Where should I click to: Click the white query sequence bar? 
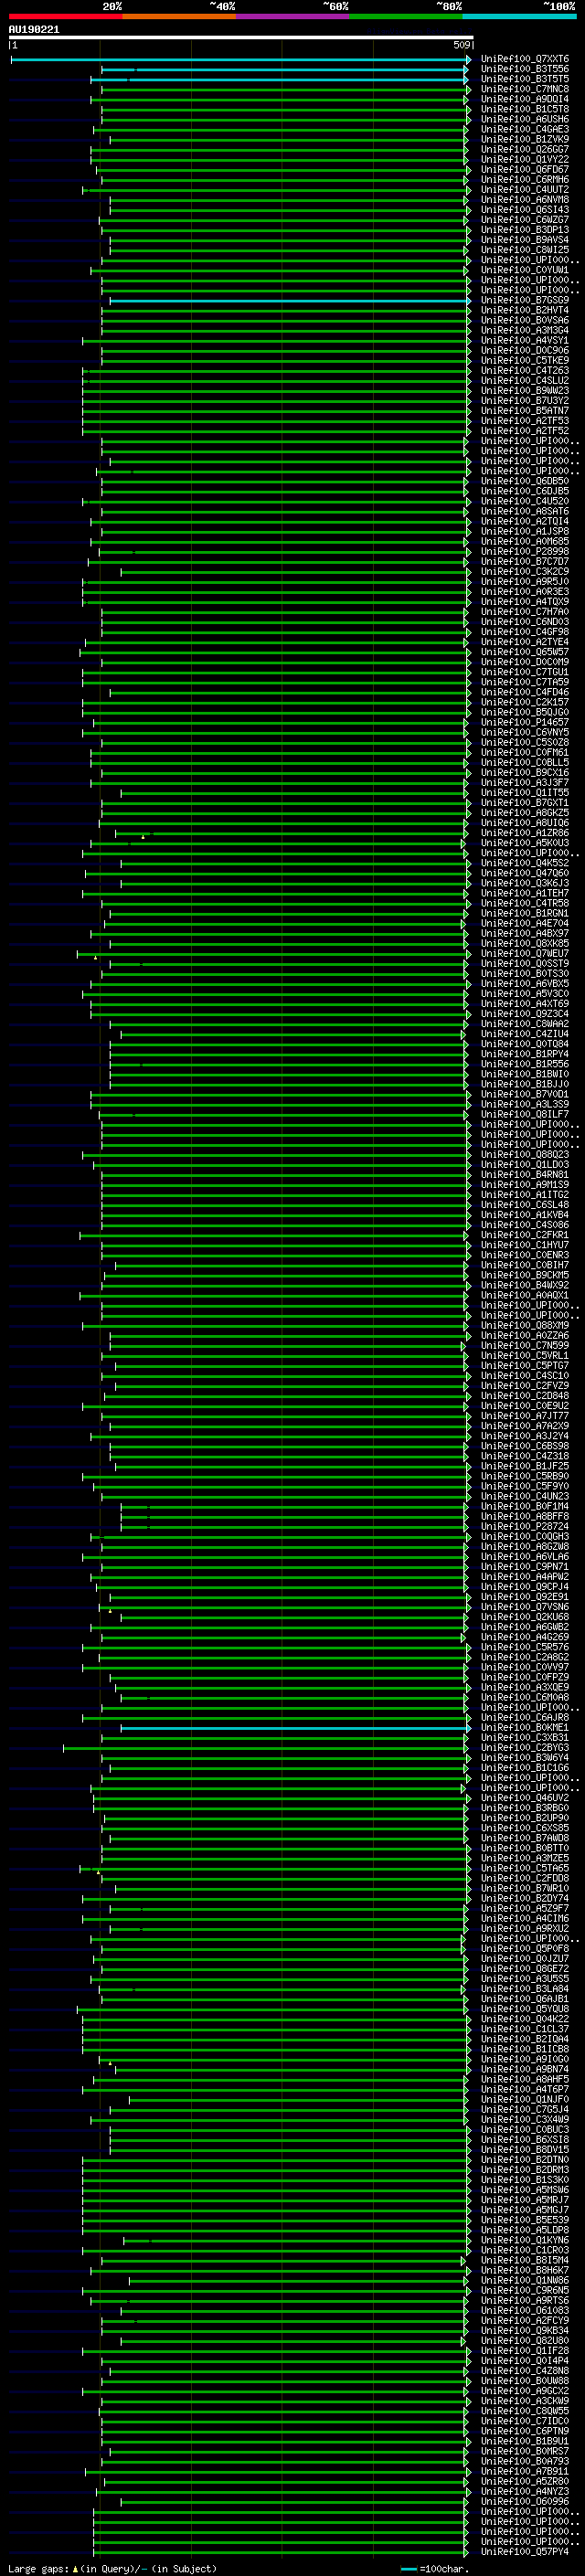click(x=240, y=38)
